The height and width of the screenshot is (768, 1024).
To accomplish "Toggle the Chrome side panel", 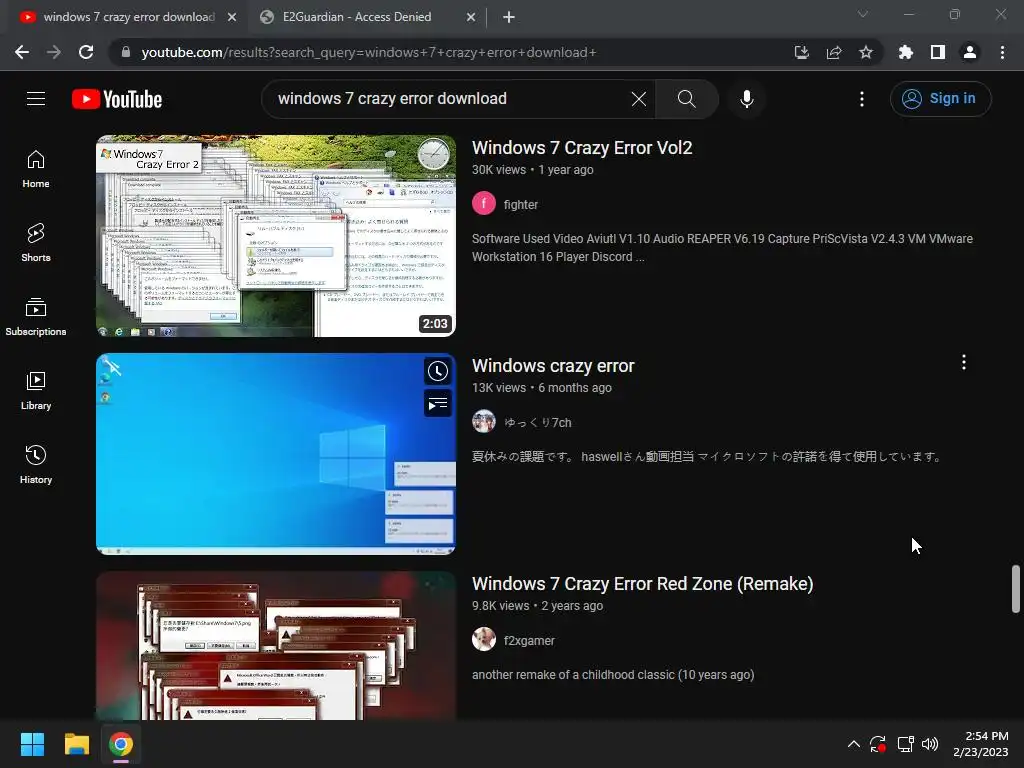I will [x=938, y=52].
